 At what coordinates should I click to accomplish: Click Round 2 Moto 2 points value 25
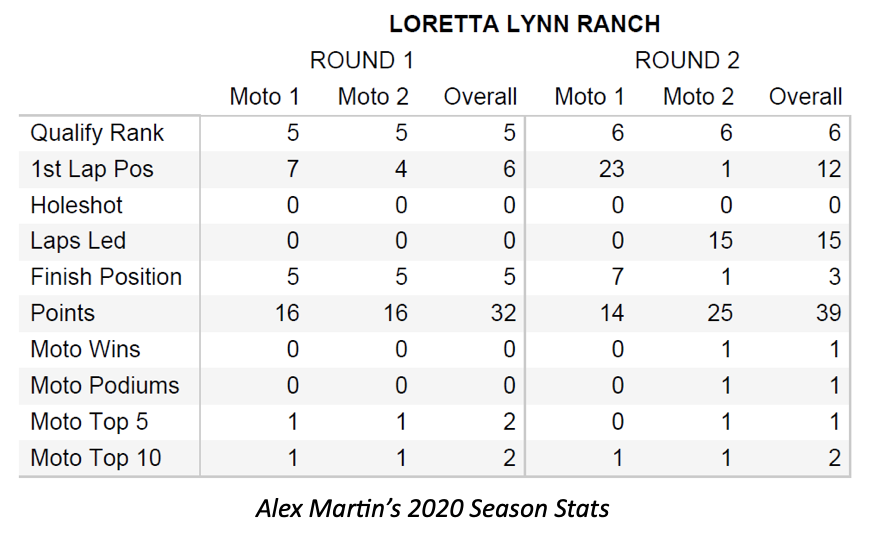(719, 313)
